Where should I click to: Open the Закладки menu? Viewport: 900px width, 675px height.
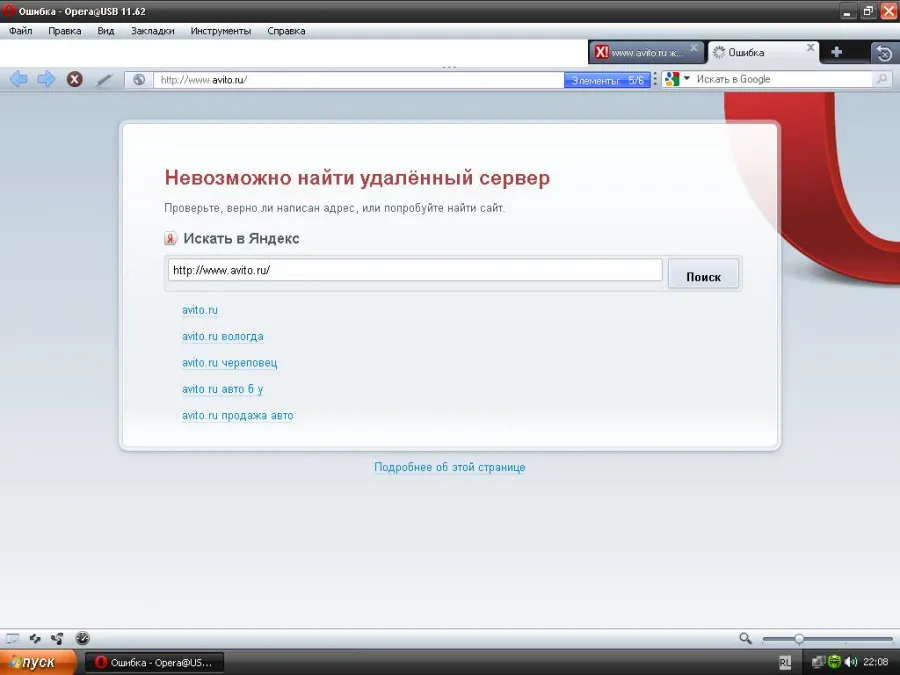coord(153,31)
